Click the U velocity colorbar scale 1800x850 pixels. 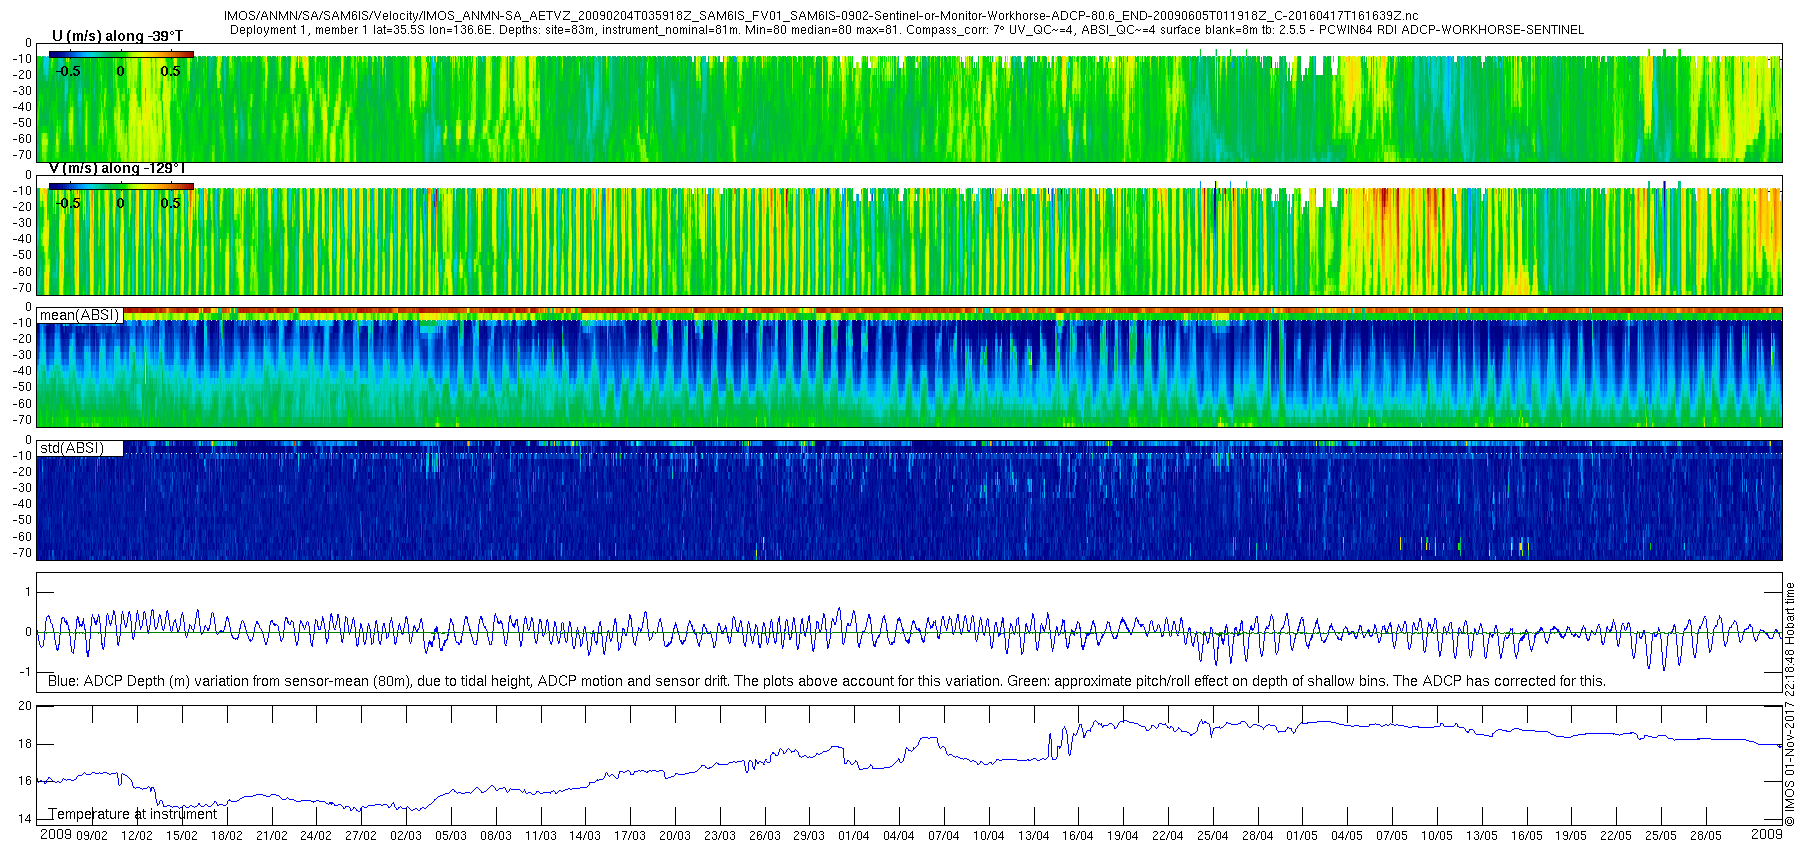[121, 54]
